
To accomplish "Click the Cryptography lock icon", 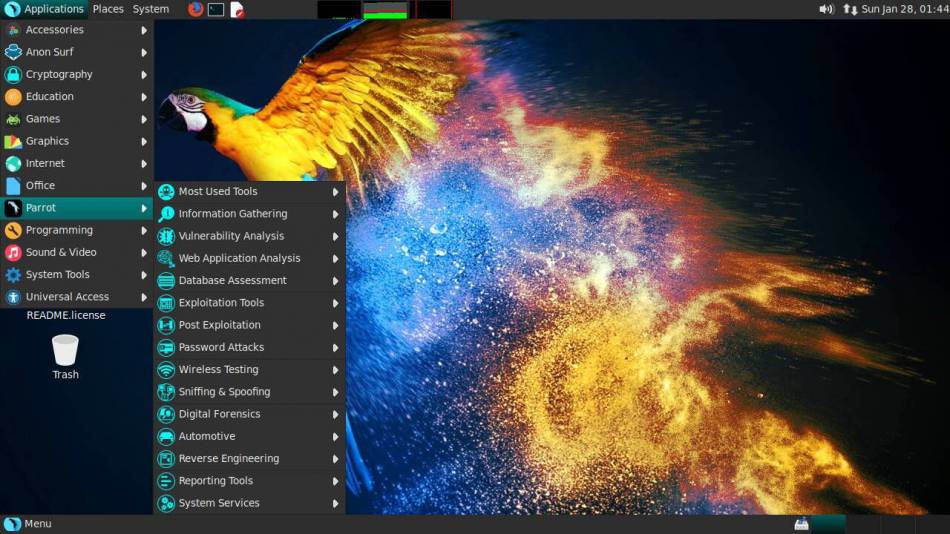I will (13, 75).
